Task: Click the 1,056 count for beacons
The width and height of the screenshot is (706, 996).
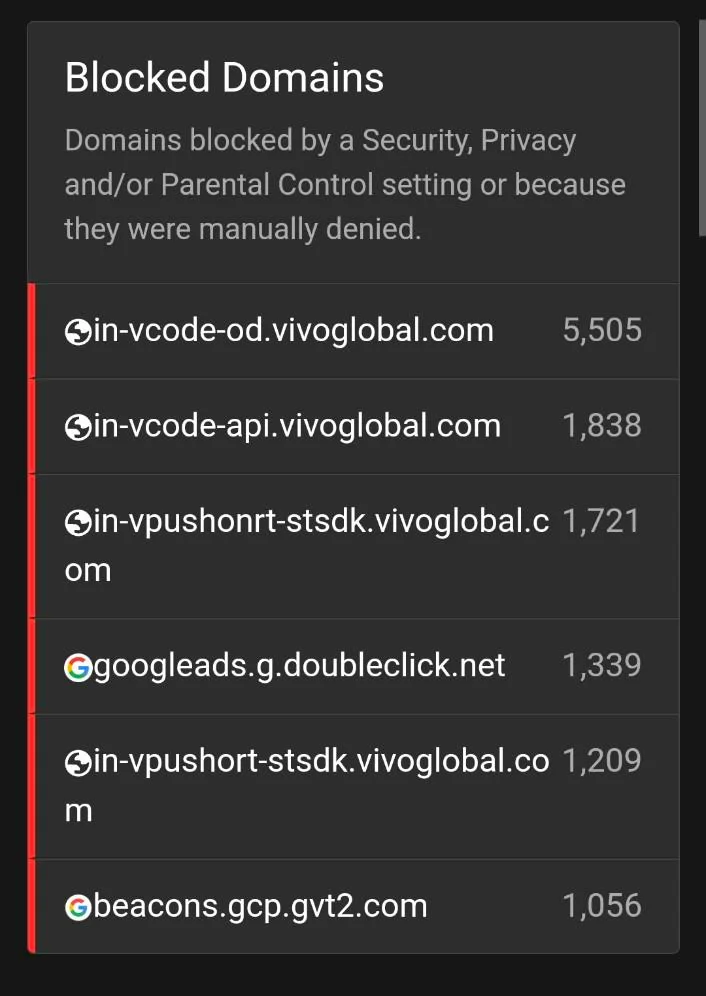Action: [602, 907]
